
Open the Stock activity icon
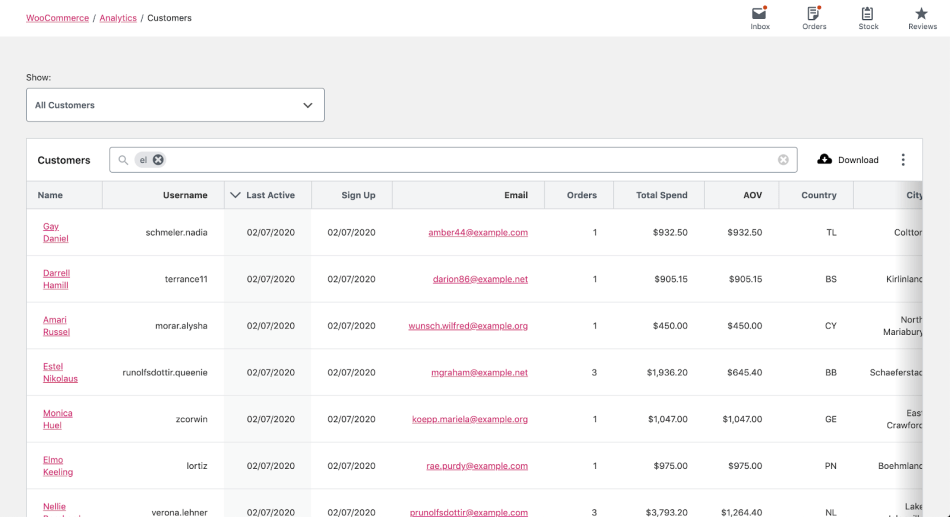tap(868, 18)
